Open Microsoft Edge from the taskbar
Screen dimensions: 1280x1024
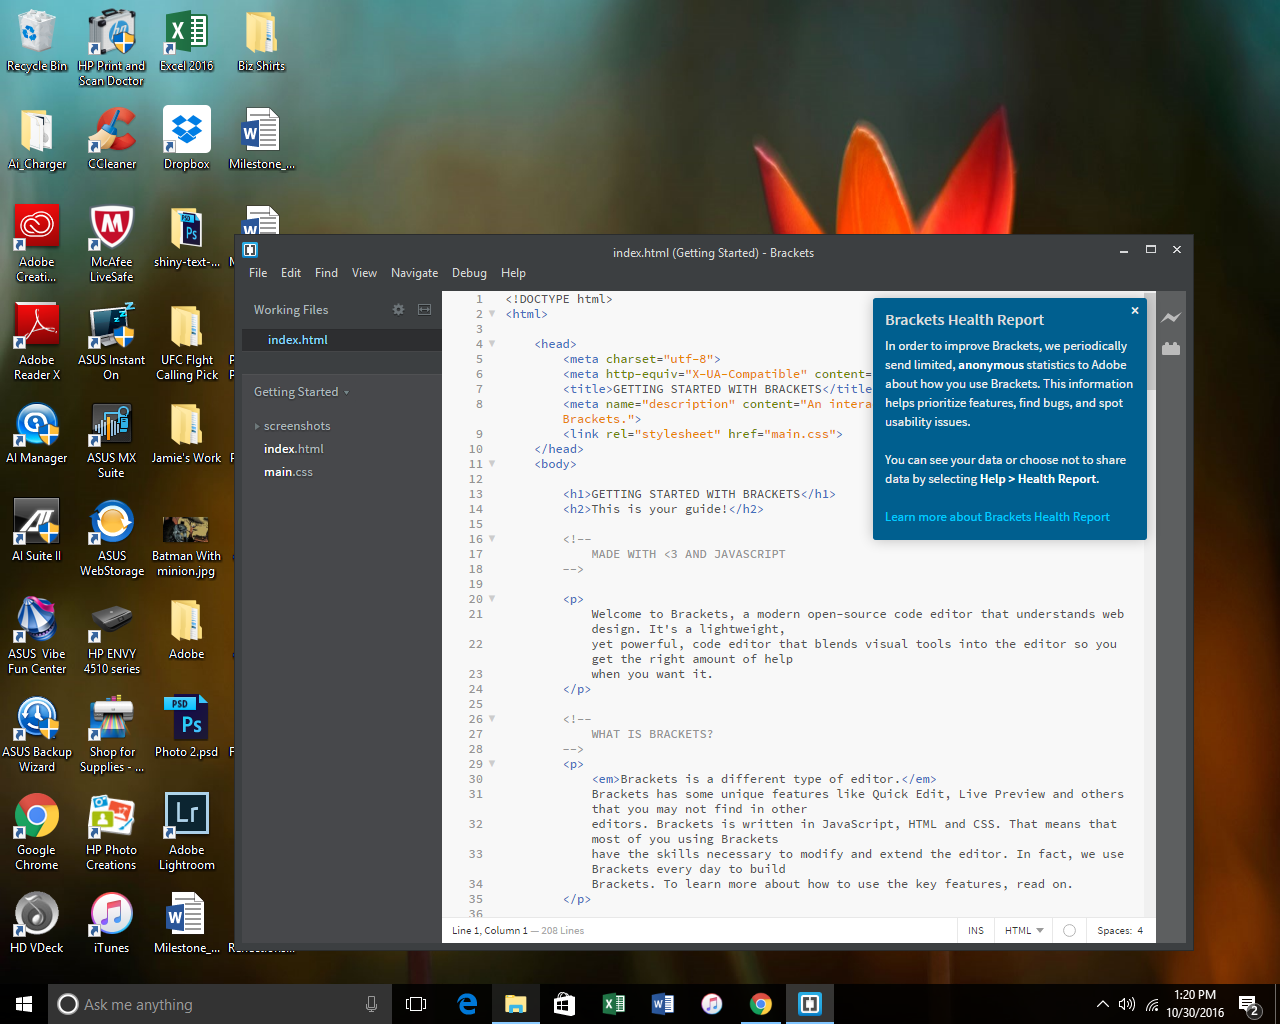[x=467, y=1004]
